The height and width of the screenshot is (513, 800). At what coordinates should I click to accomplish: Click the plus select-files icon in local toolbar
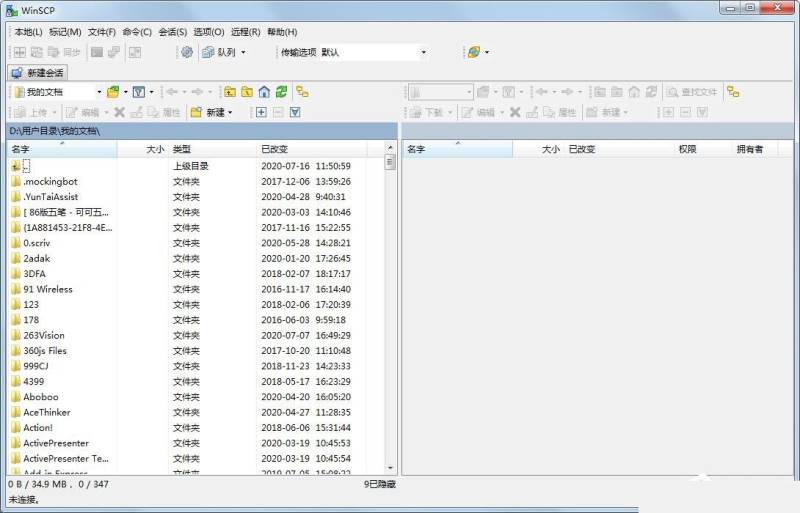coord(261,112)
